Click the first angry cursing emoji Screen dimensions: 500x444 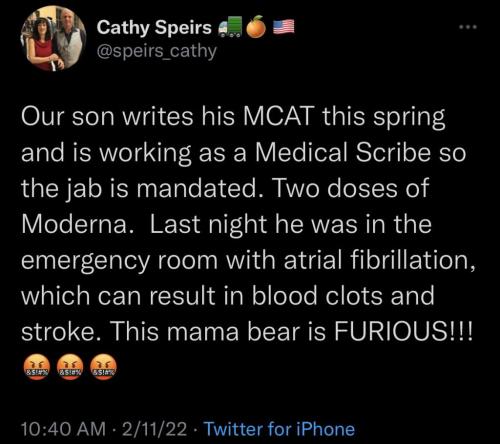point(36,367)
